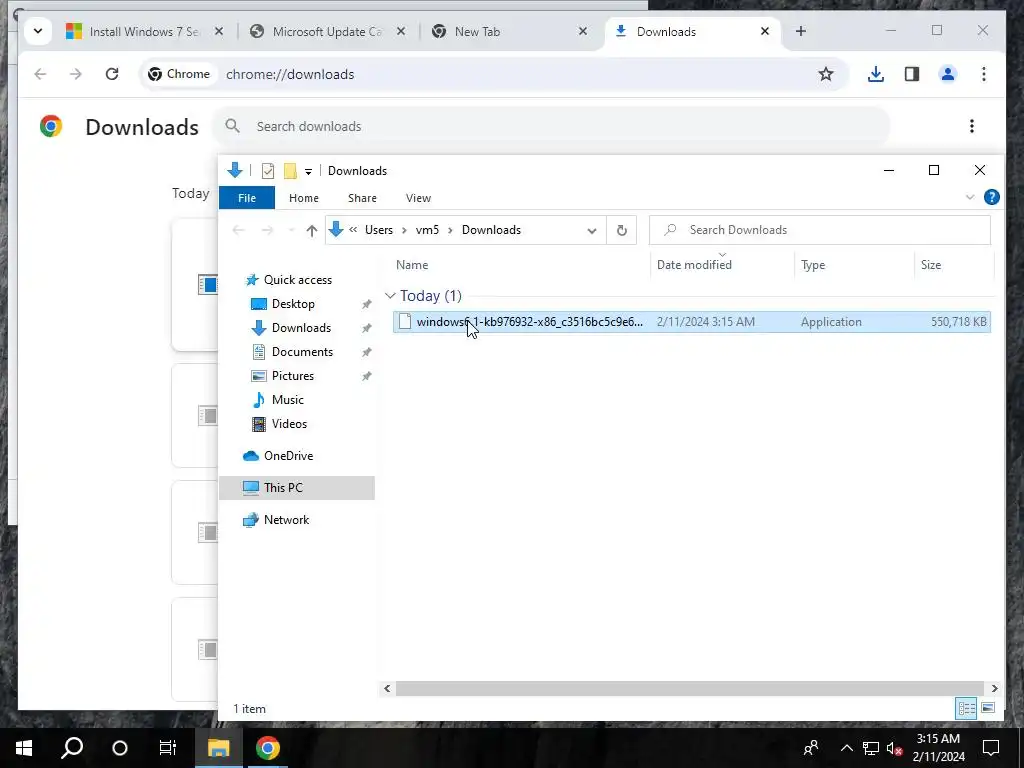Show hidden system tray icons
The height and width of the screenshot is (768, 1024).
[846, 748]
